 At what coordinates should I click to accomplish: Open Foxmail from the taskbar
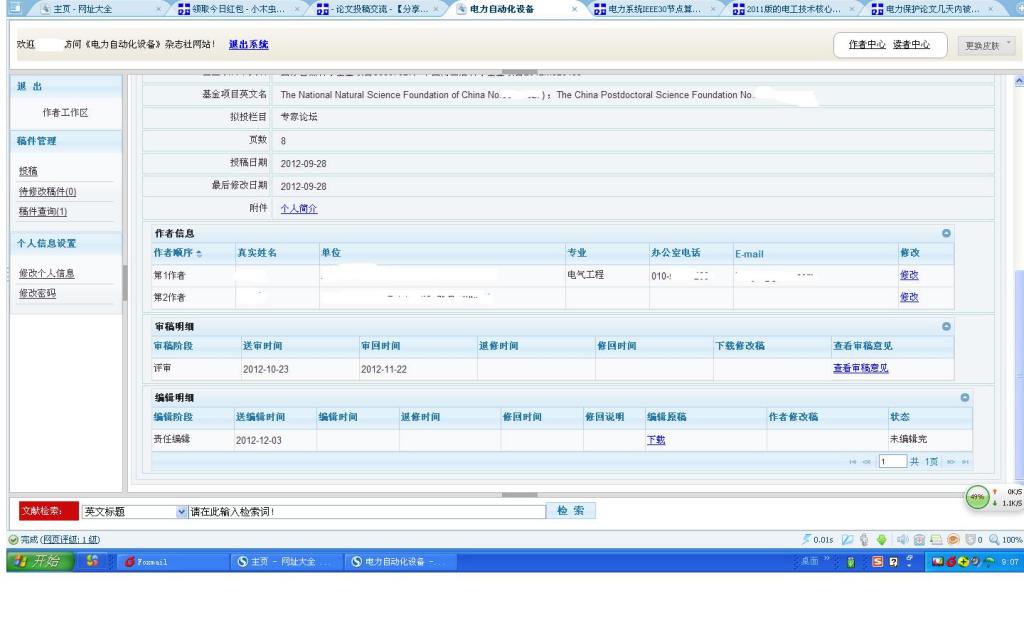click(x=172, y=562)
